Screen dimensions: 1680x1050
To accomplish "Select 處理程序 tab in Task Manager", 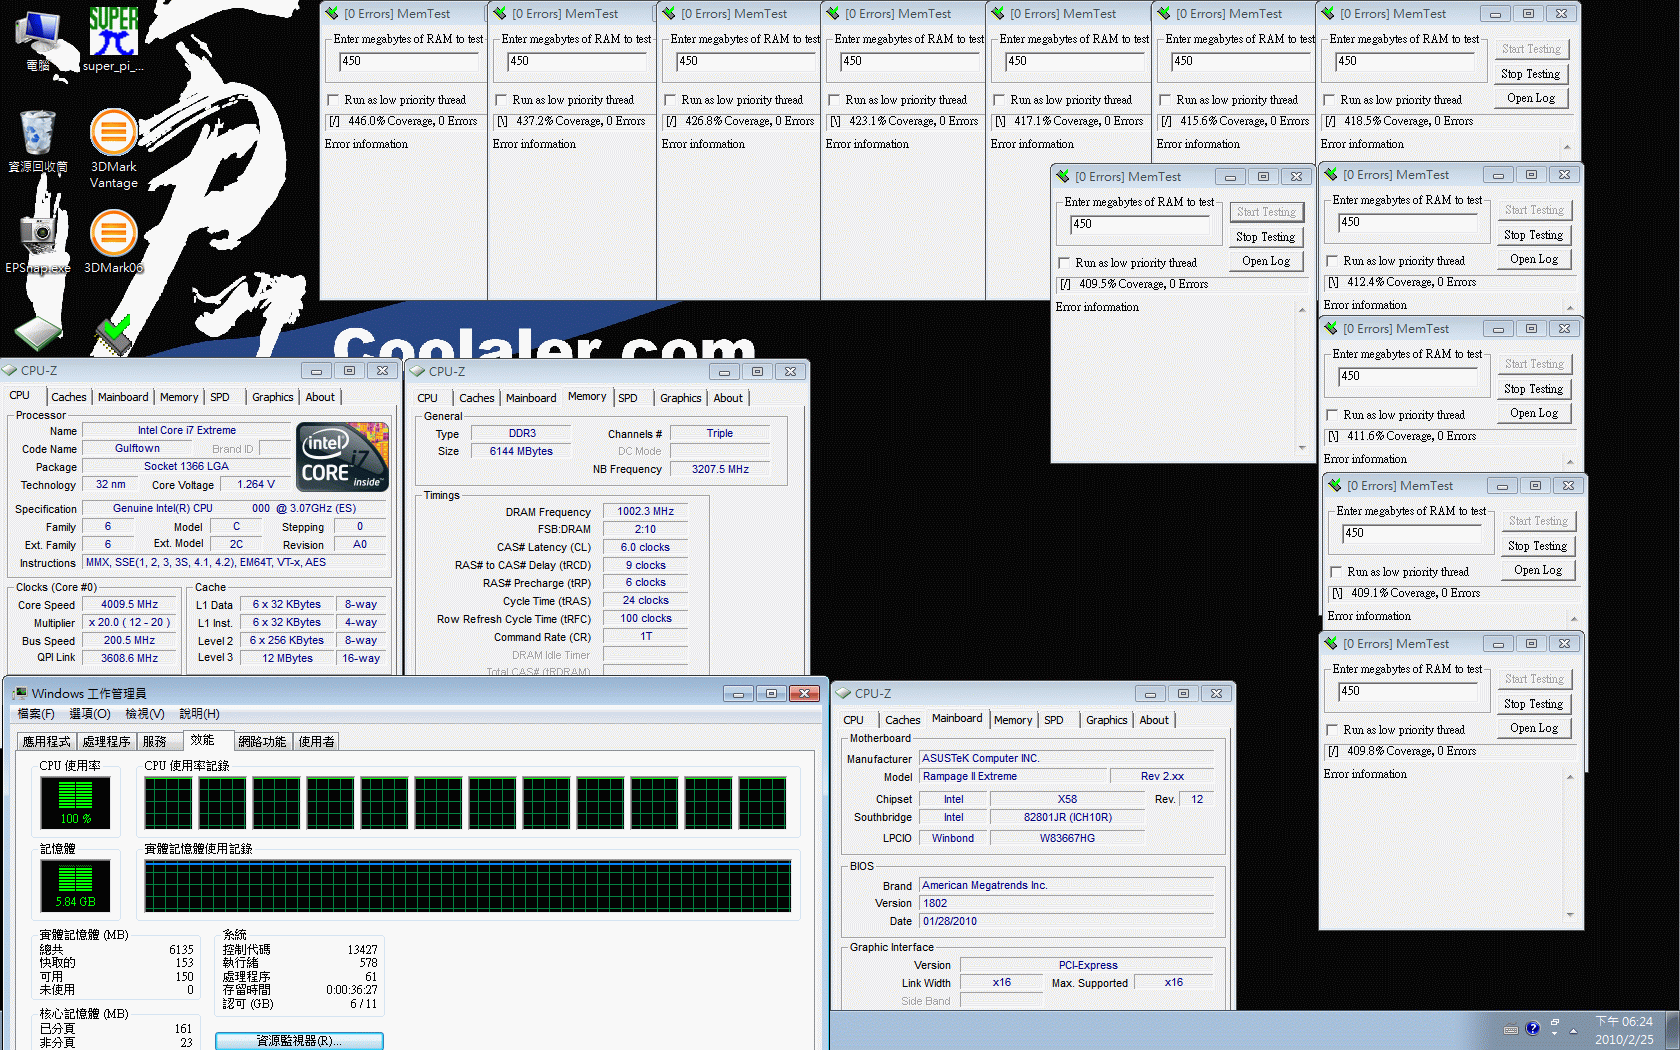I will pos(107,741).
